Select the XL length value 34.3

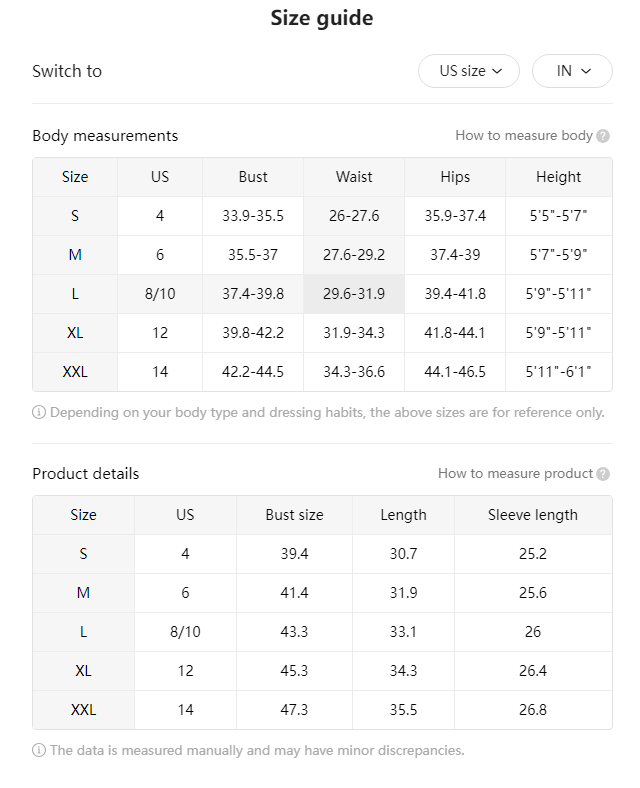[x=403, y=671]
